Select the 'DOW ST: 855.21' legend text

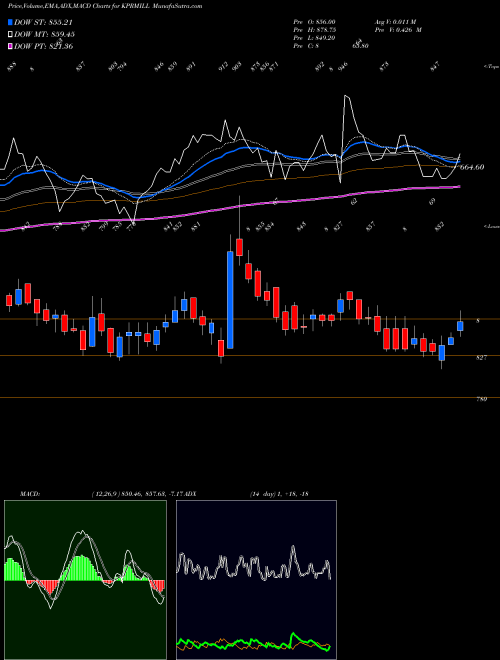coord(43,22)
